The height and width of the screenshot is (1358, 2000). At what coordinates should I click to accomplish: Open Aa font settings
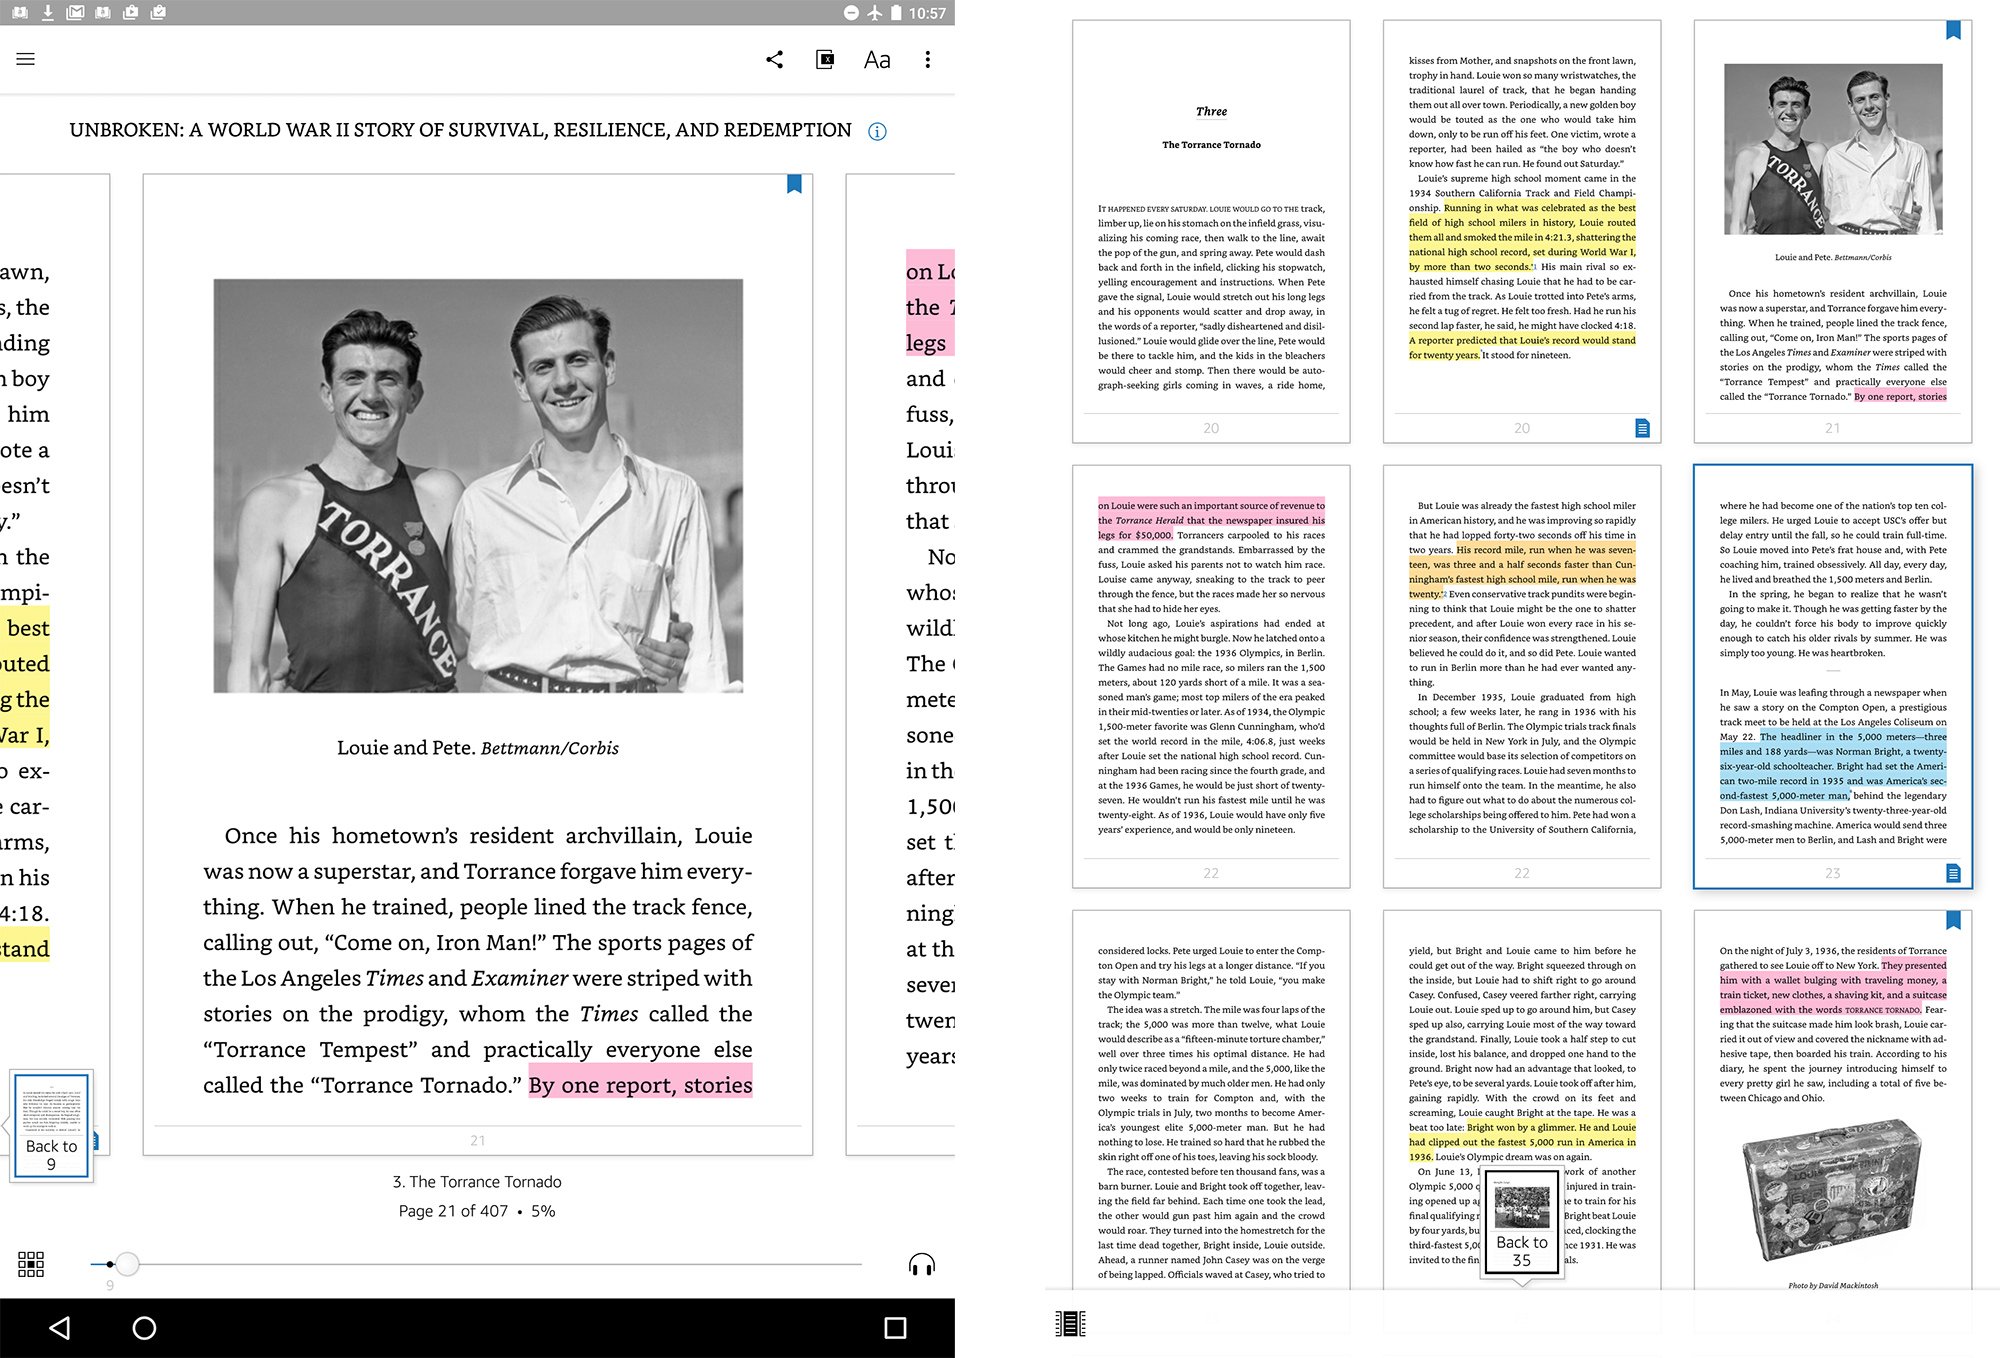(877, 60)
